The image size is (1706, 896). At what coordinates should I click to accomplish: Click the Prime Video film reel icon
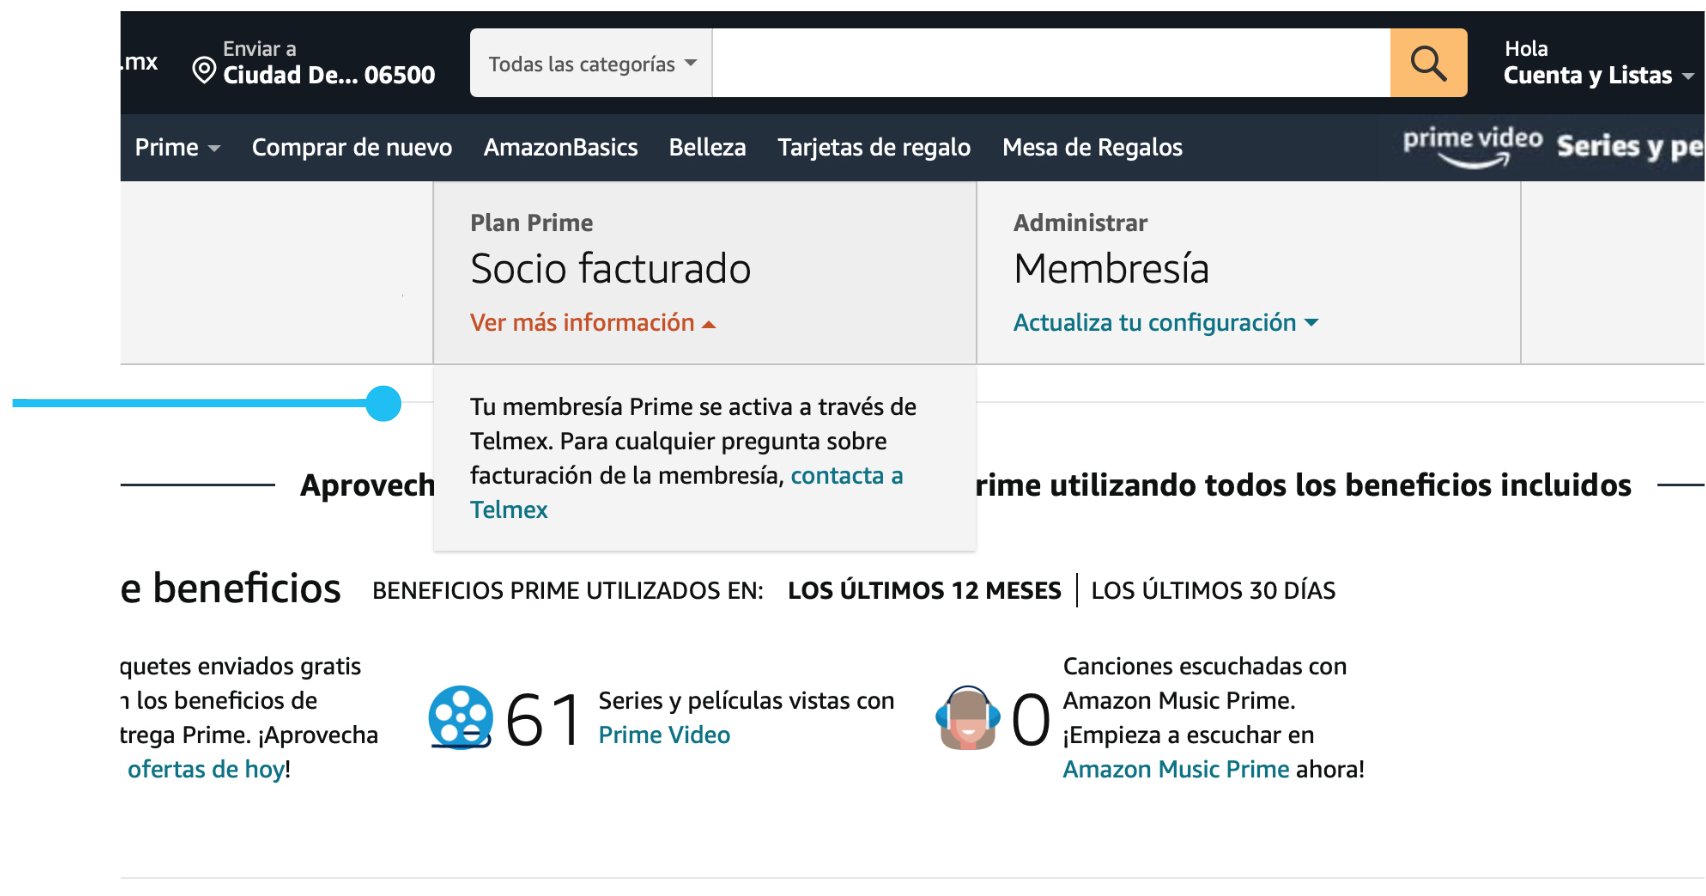coord(461,718)
